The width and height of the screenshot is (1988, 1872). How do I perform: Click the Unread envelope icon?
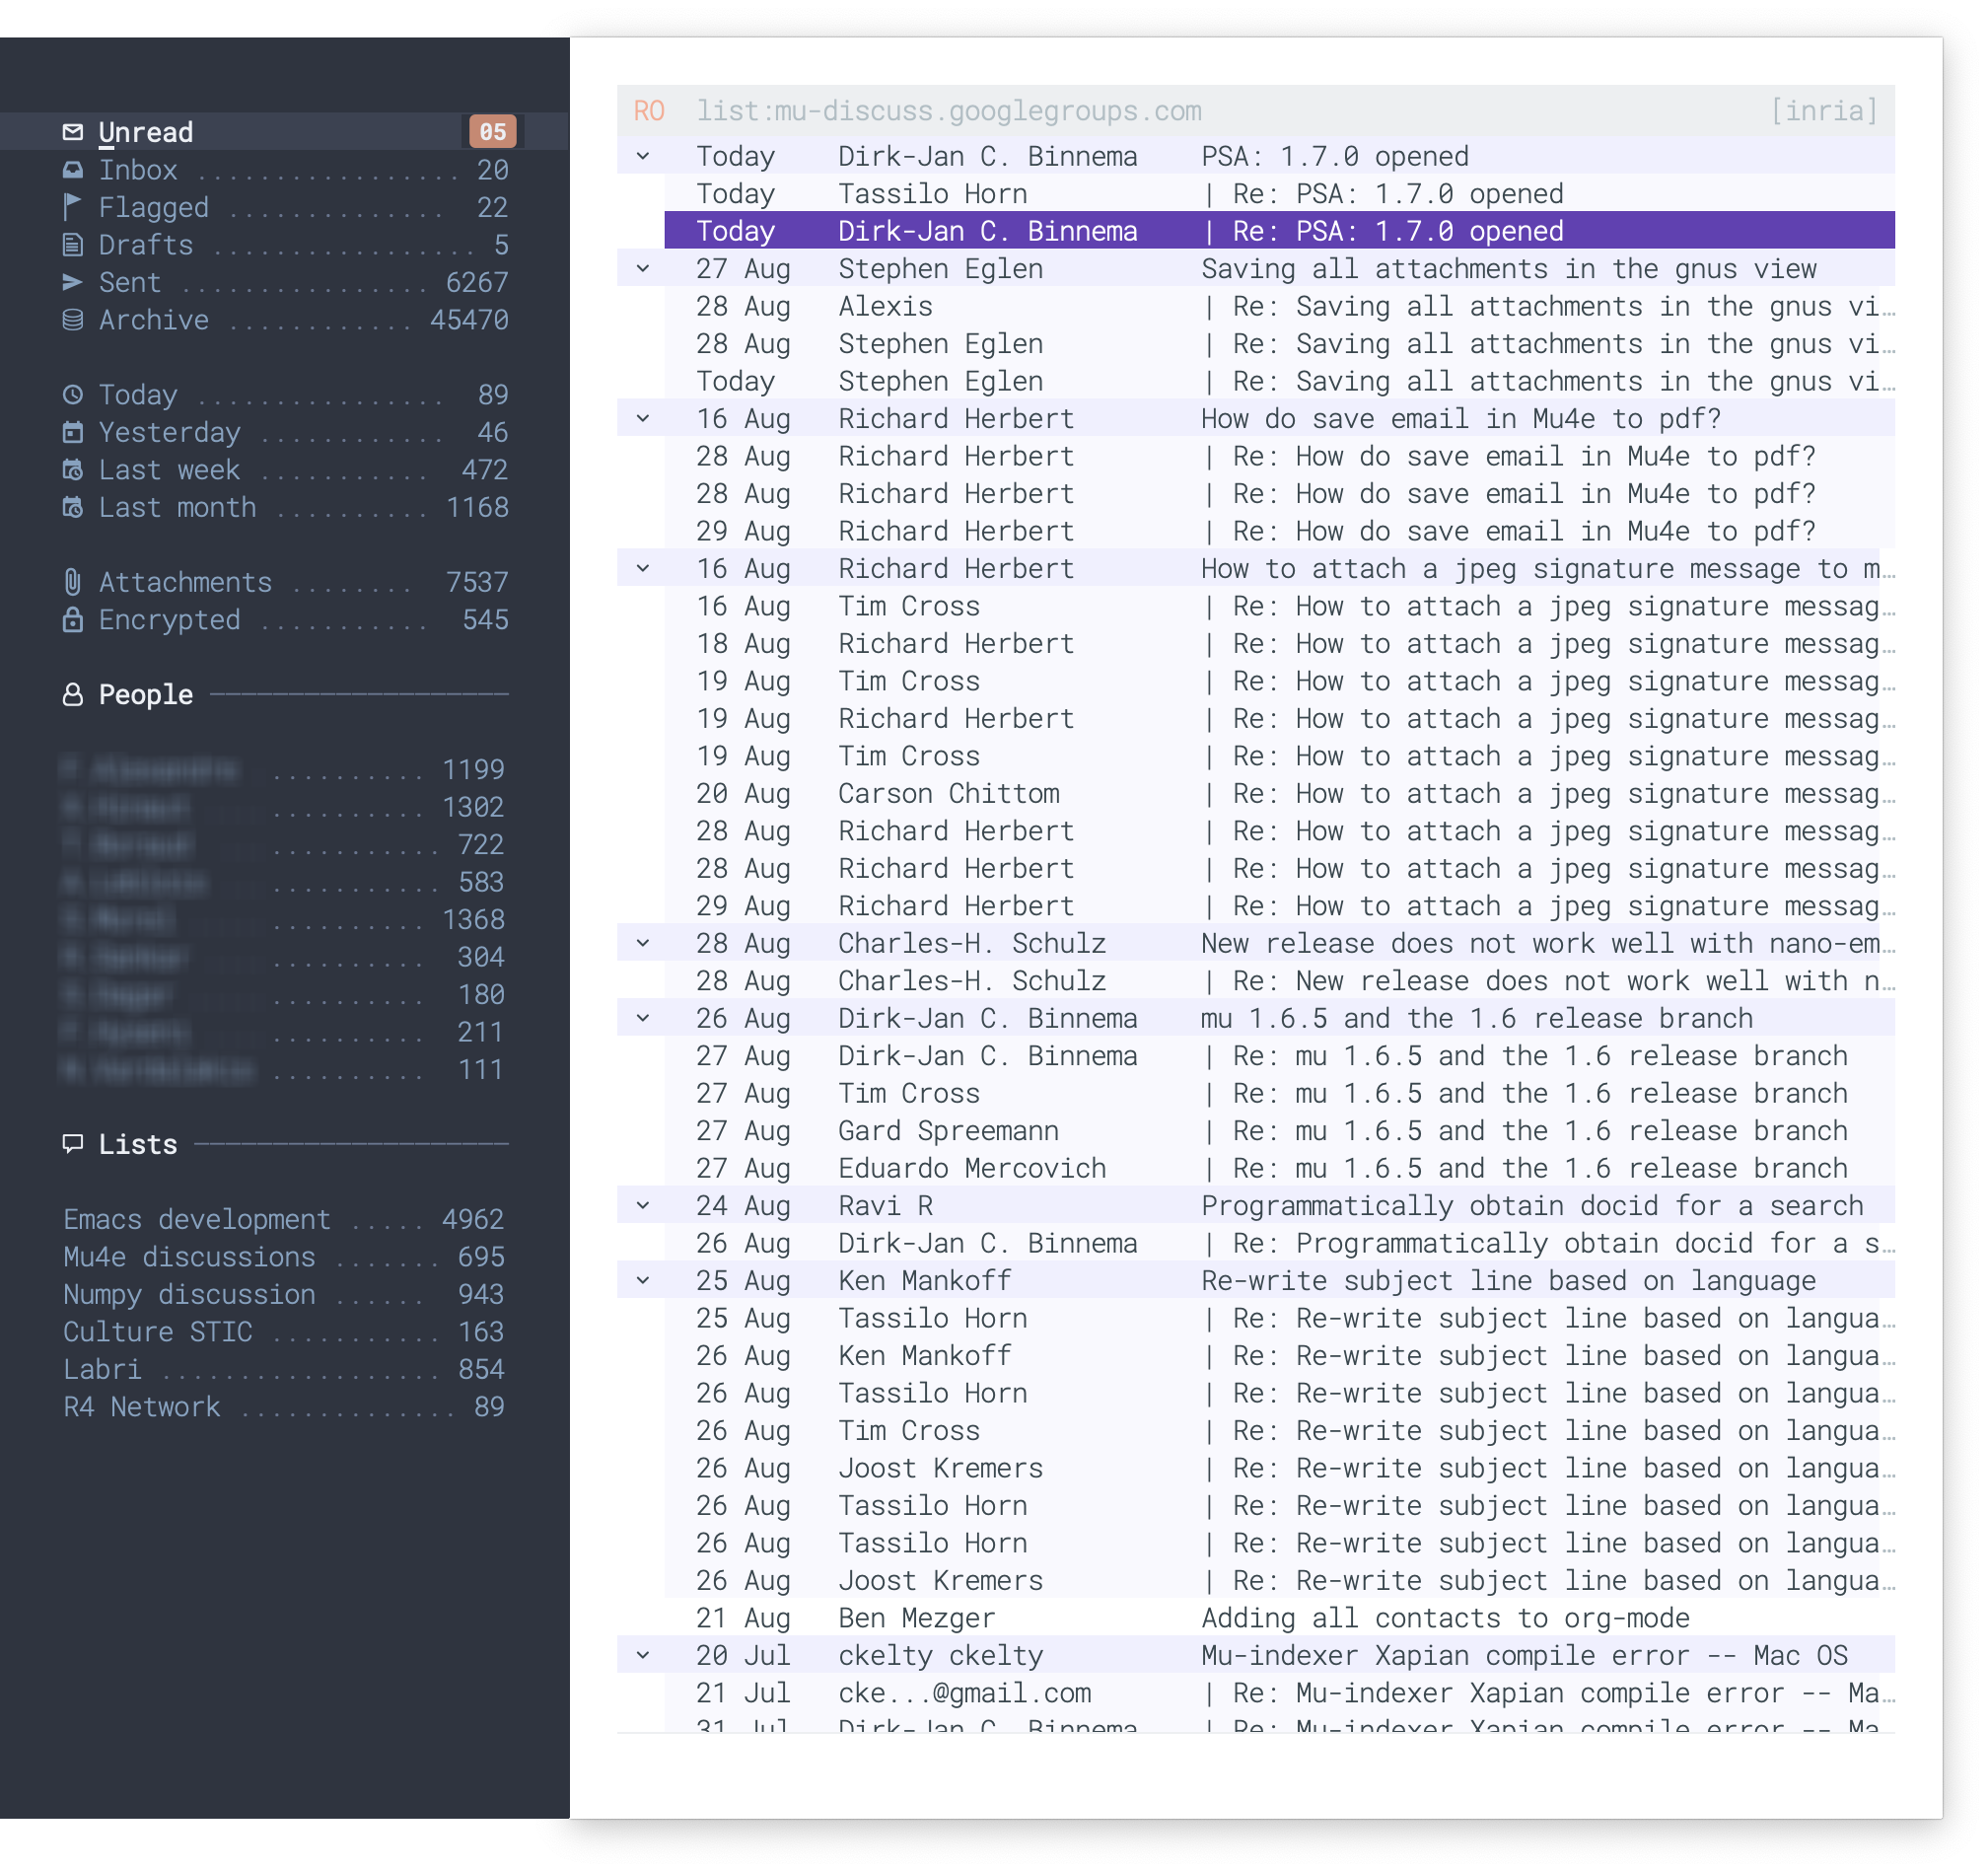pyautogui.click(x=72, y=132)
